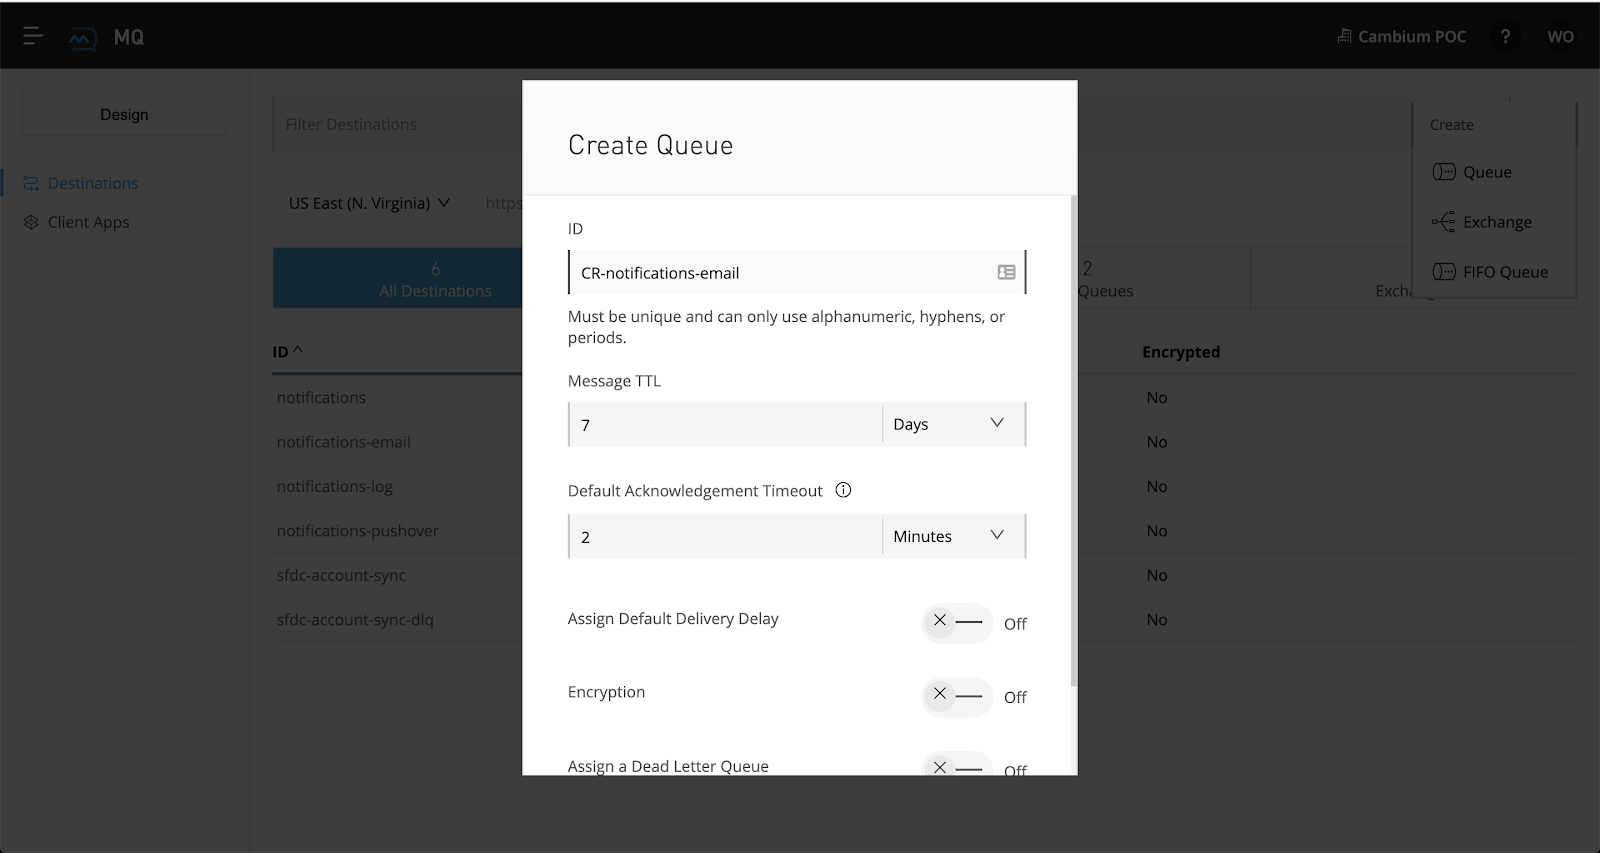Enable Assign Default Delivery Delay toggle

(x=956, y=622)
